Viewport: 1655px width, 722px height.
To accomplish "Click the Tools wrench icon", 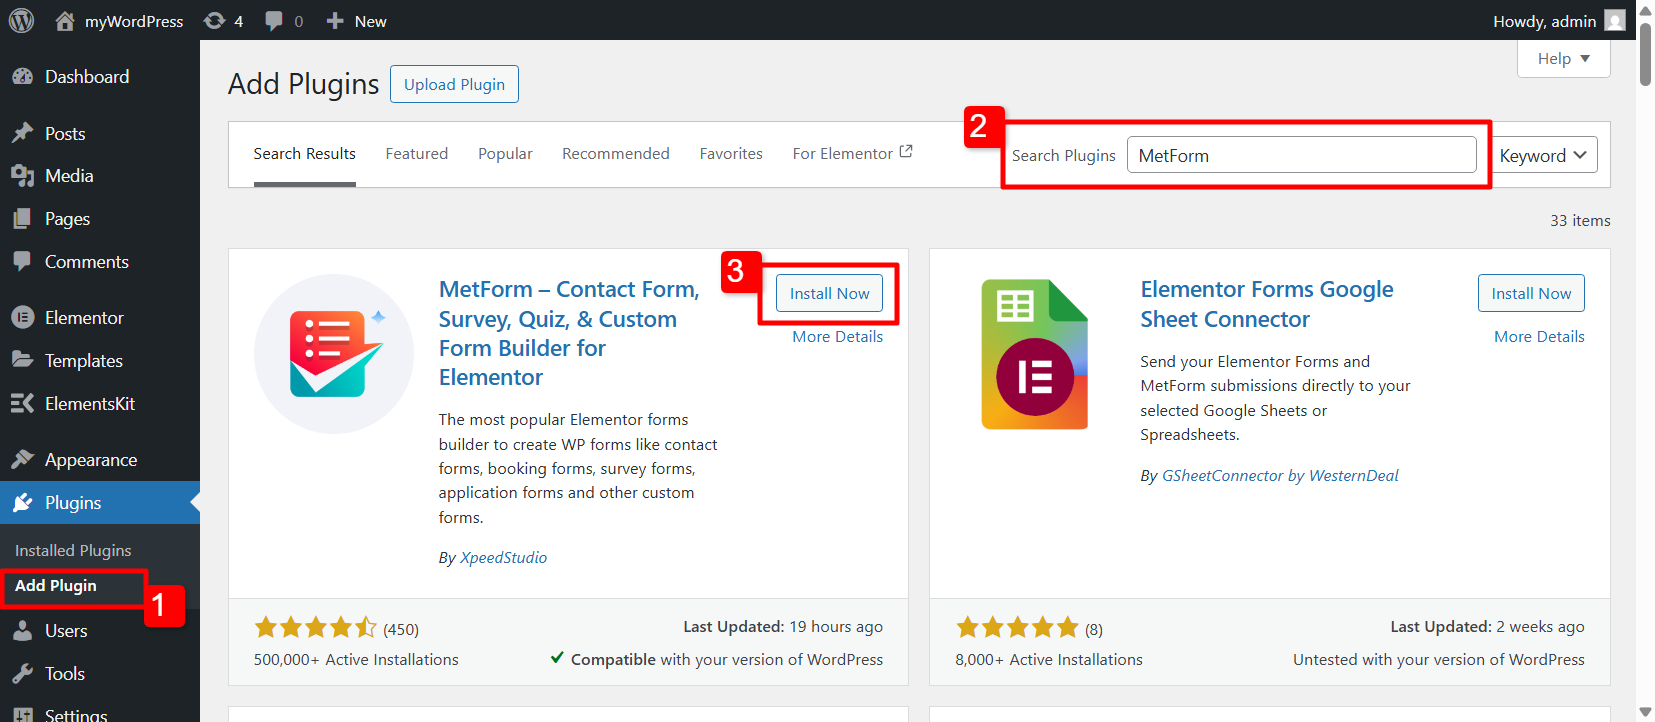I will (22, 673).
